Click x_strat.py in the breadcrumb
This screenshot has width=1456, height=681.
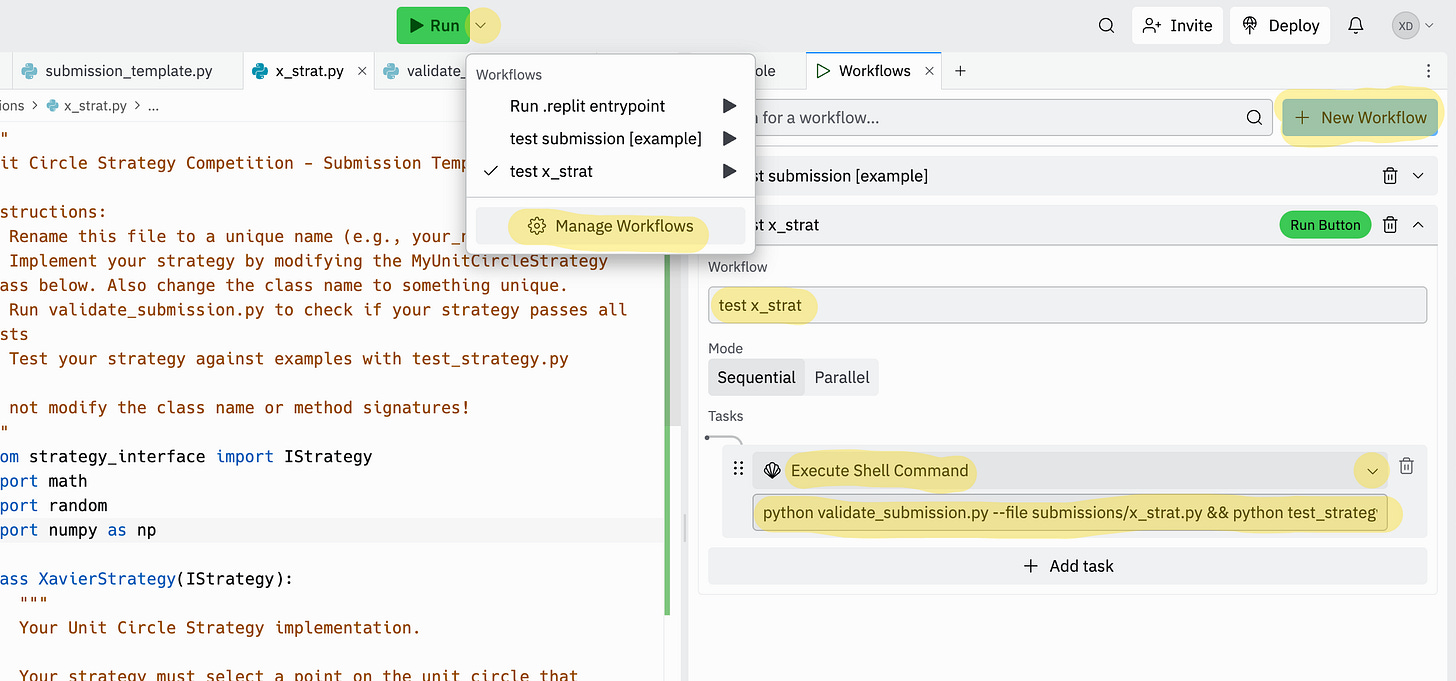(95, 105)
